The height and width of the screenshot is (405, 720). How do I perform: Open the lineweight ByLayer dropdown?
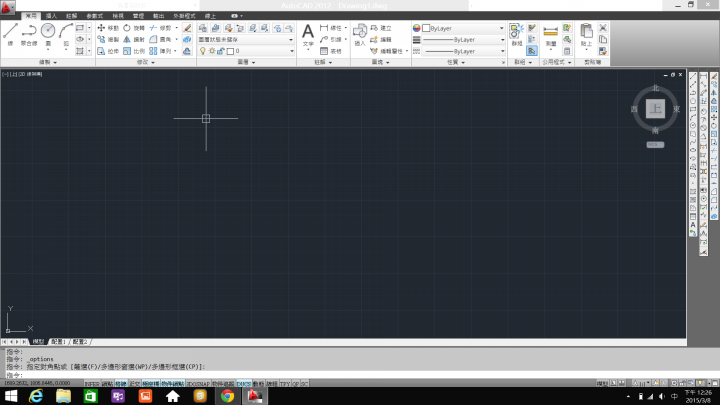[463, 39]
